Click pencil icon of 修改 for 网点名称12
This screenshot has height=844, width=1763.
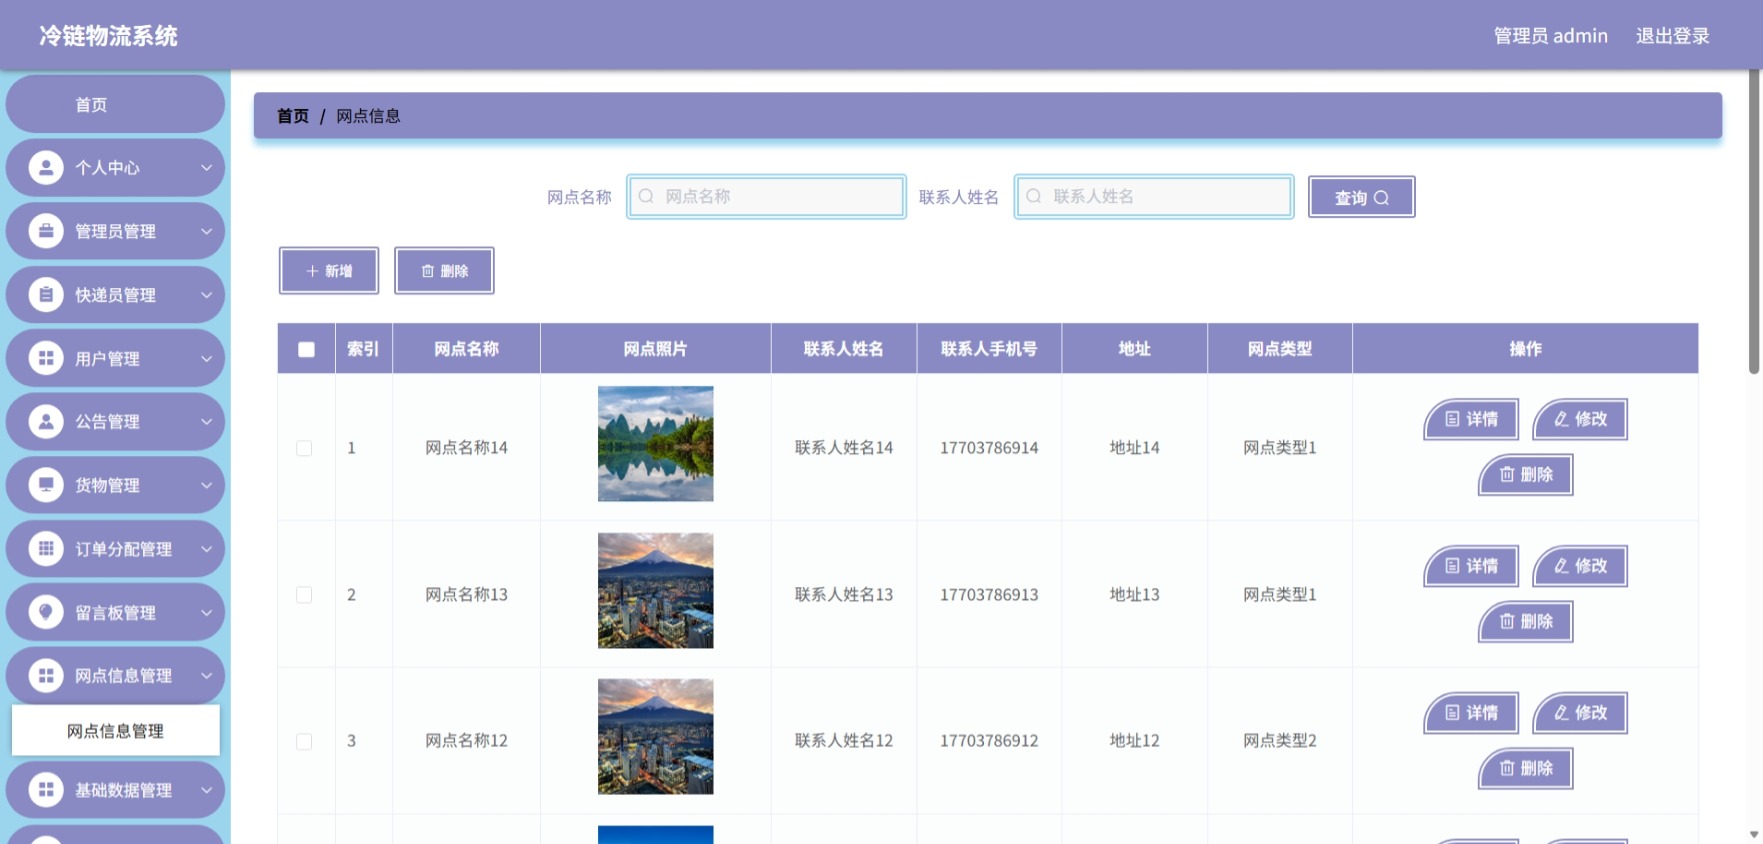[x=1561, y=712]
